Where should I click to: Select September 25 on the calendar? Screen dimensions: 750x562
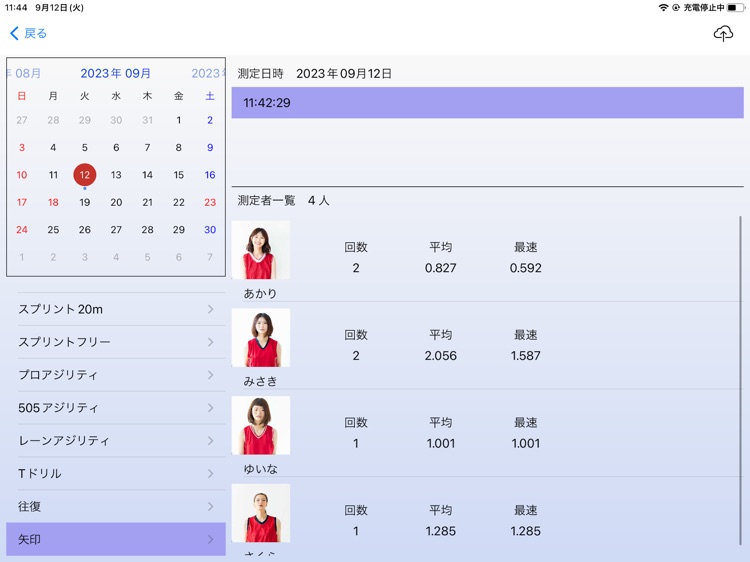[53, 230]
